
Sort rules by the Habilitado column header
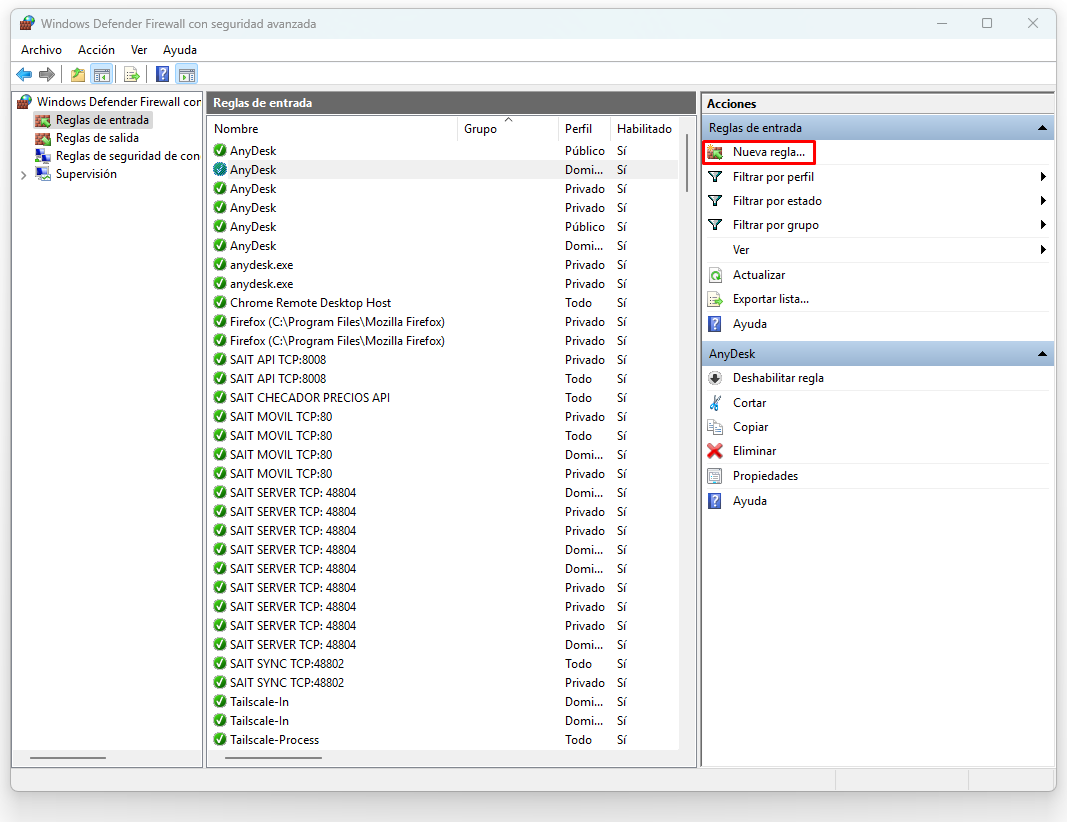pos(644,129)
